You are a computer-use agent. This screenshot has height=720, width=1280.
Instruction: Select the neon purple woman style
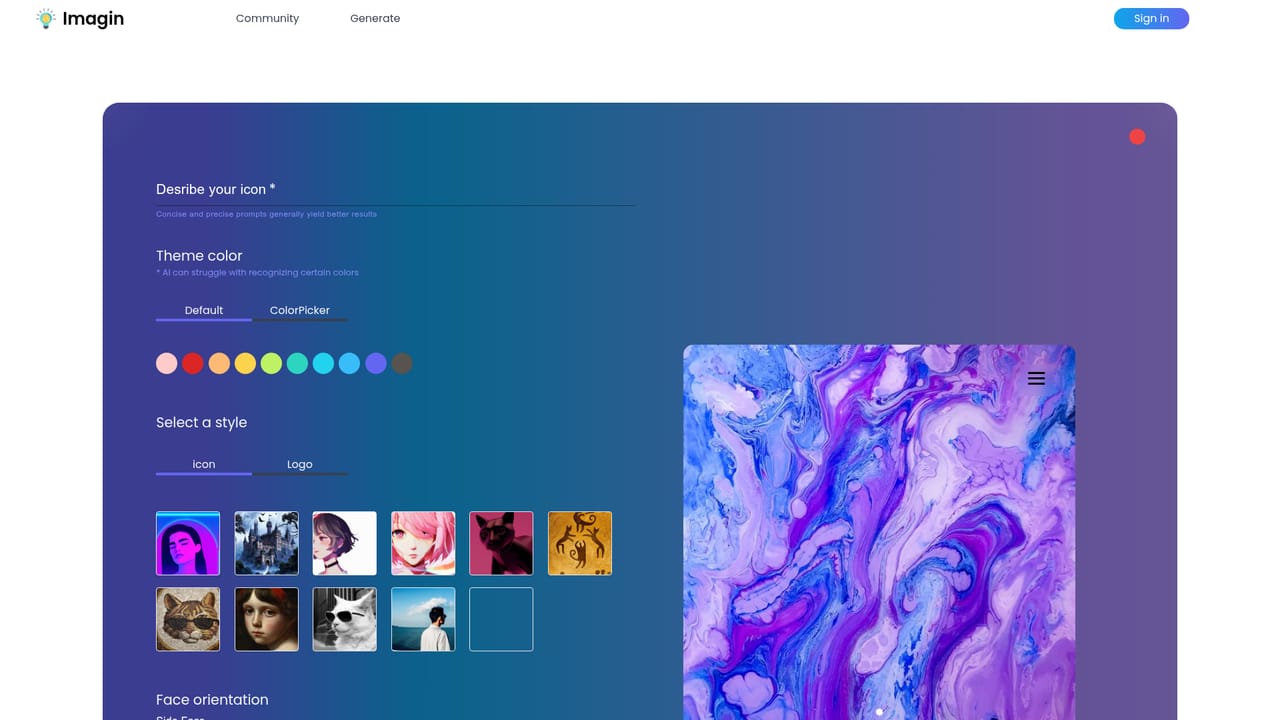click(x=188, y=543)
